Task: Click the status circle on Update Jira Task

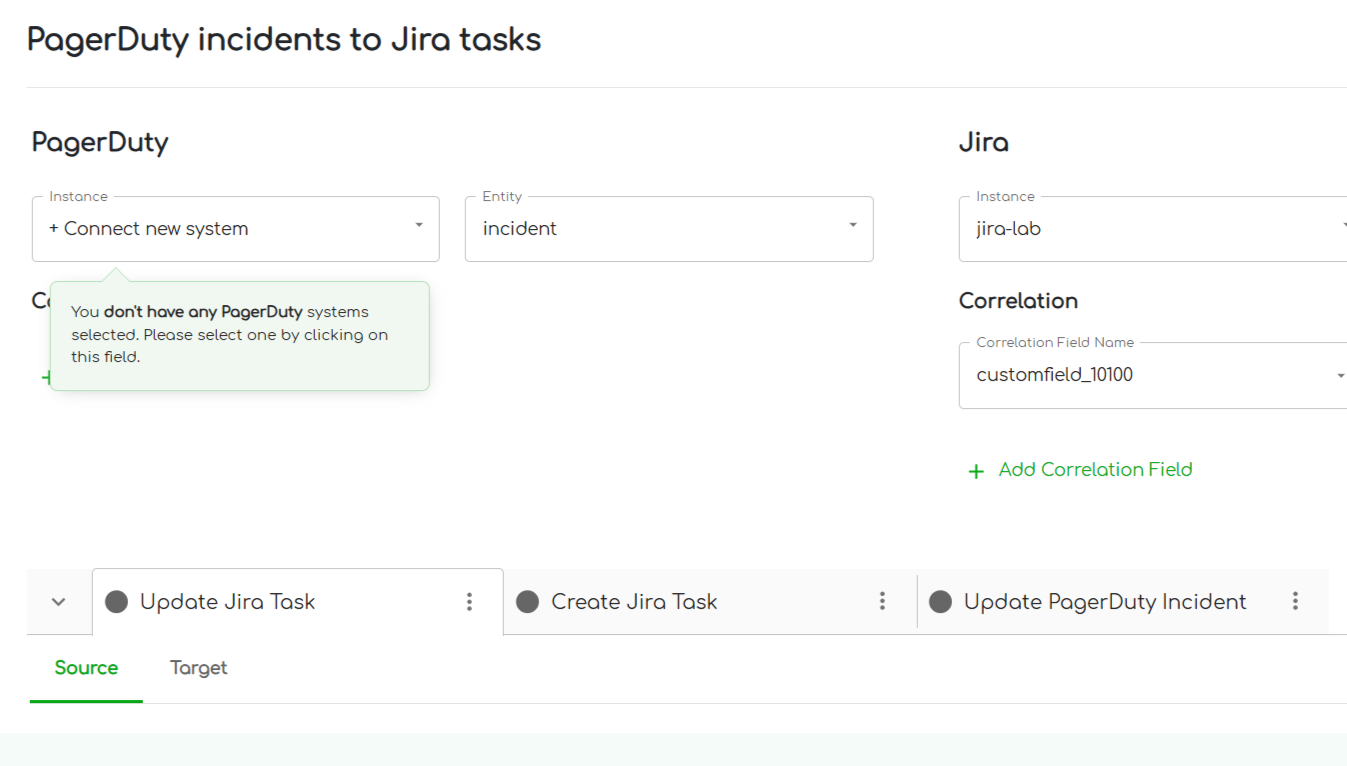Action: 117,602
